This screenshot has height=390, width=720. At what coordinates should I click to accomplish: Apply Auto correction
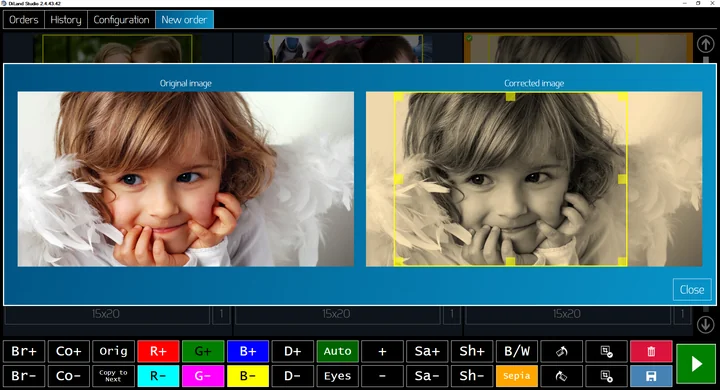338,351
